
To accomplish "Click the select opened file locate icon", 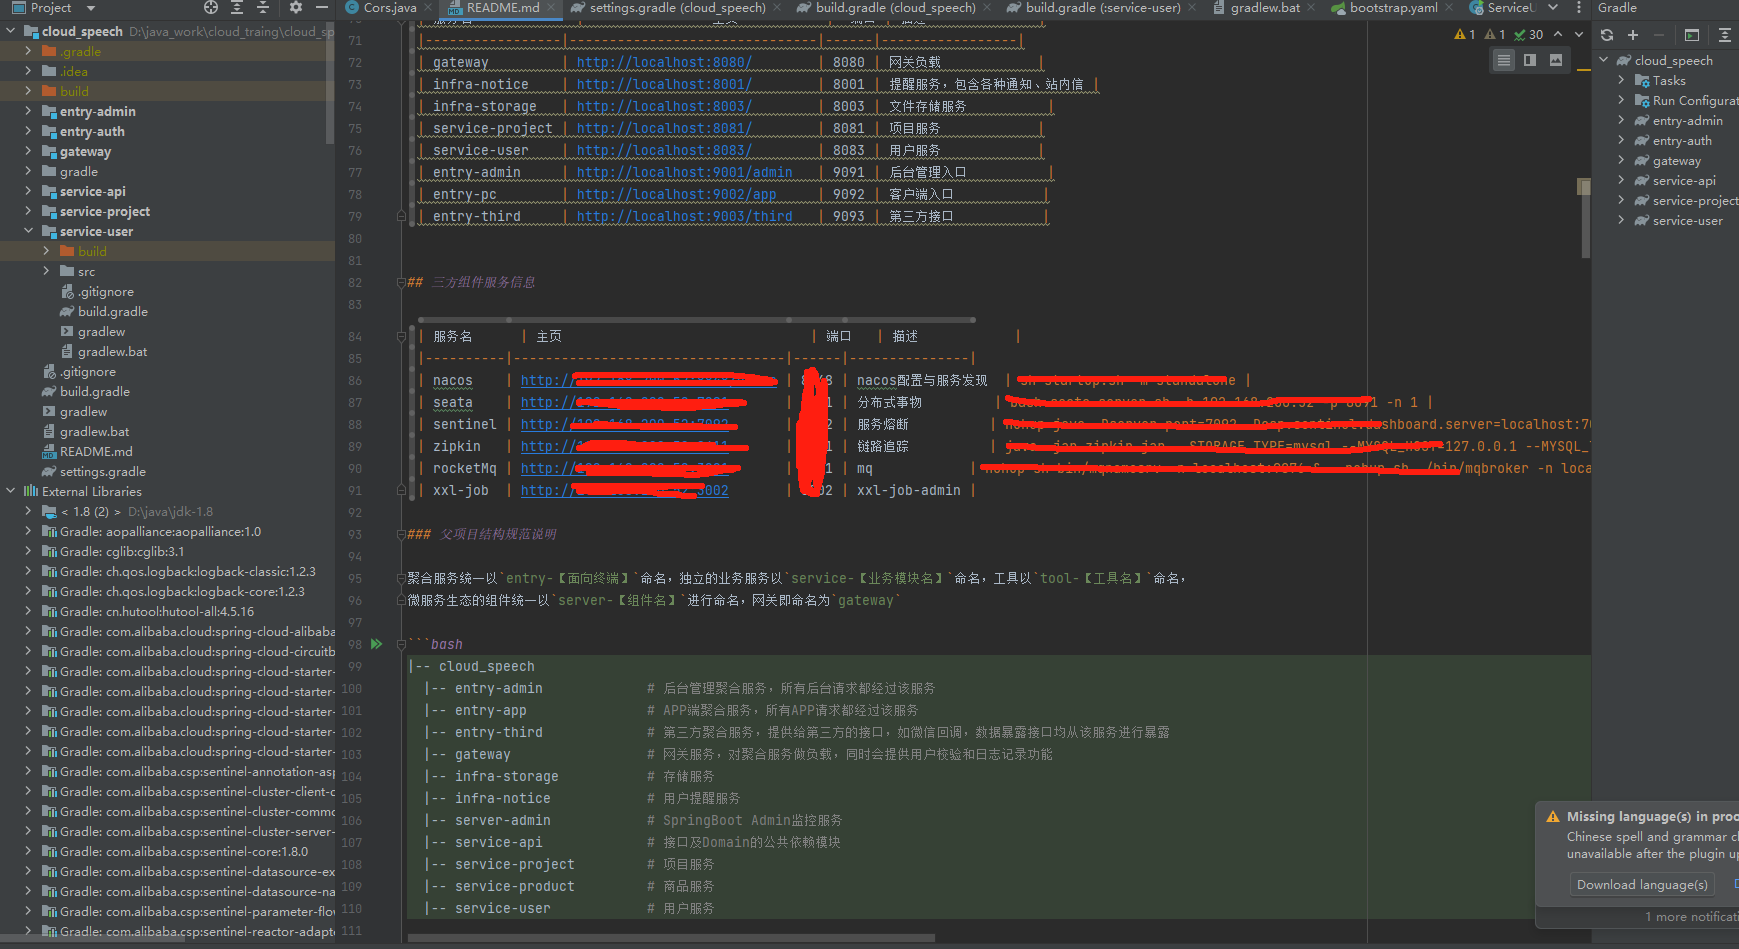I will (211, 7).
